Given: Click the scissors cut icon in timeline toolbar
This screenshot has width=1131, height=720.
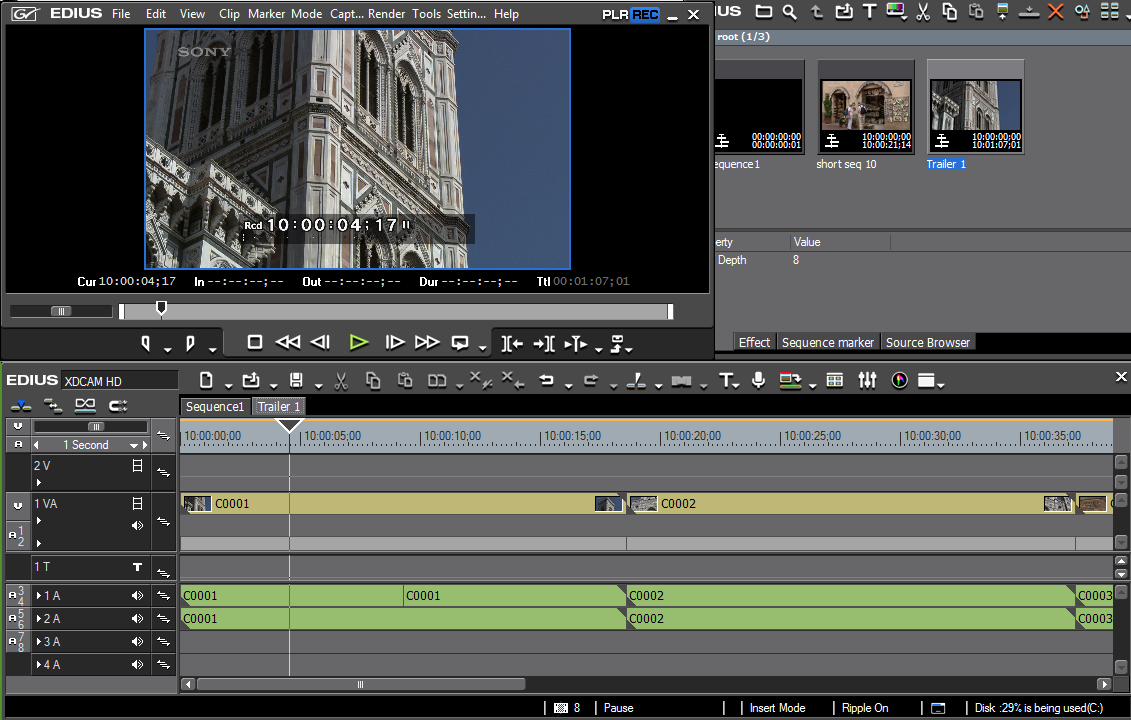Looking at the screenshot, I should (x=341, y=380).
